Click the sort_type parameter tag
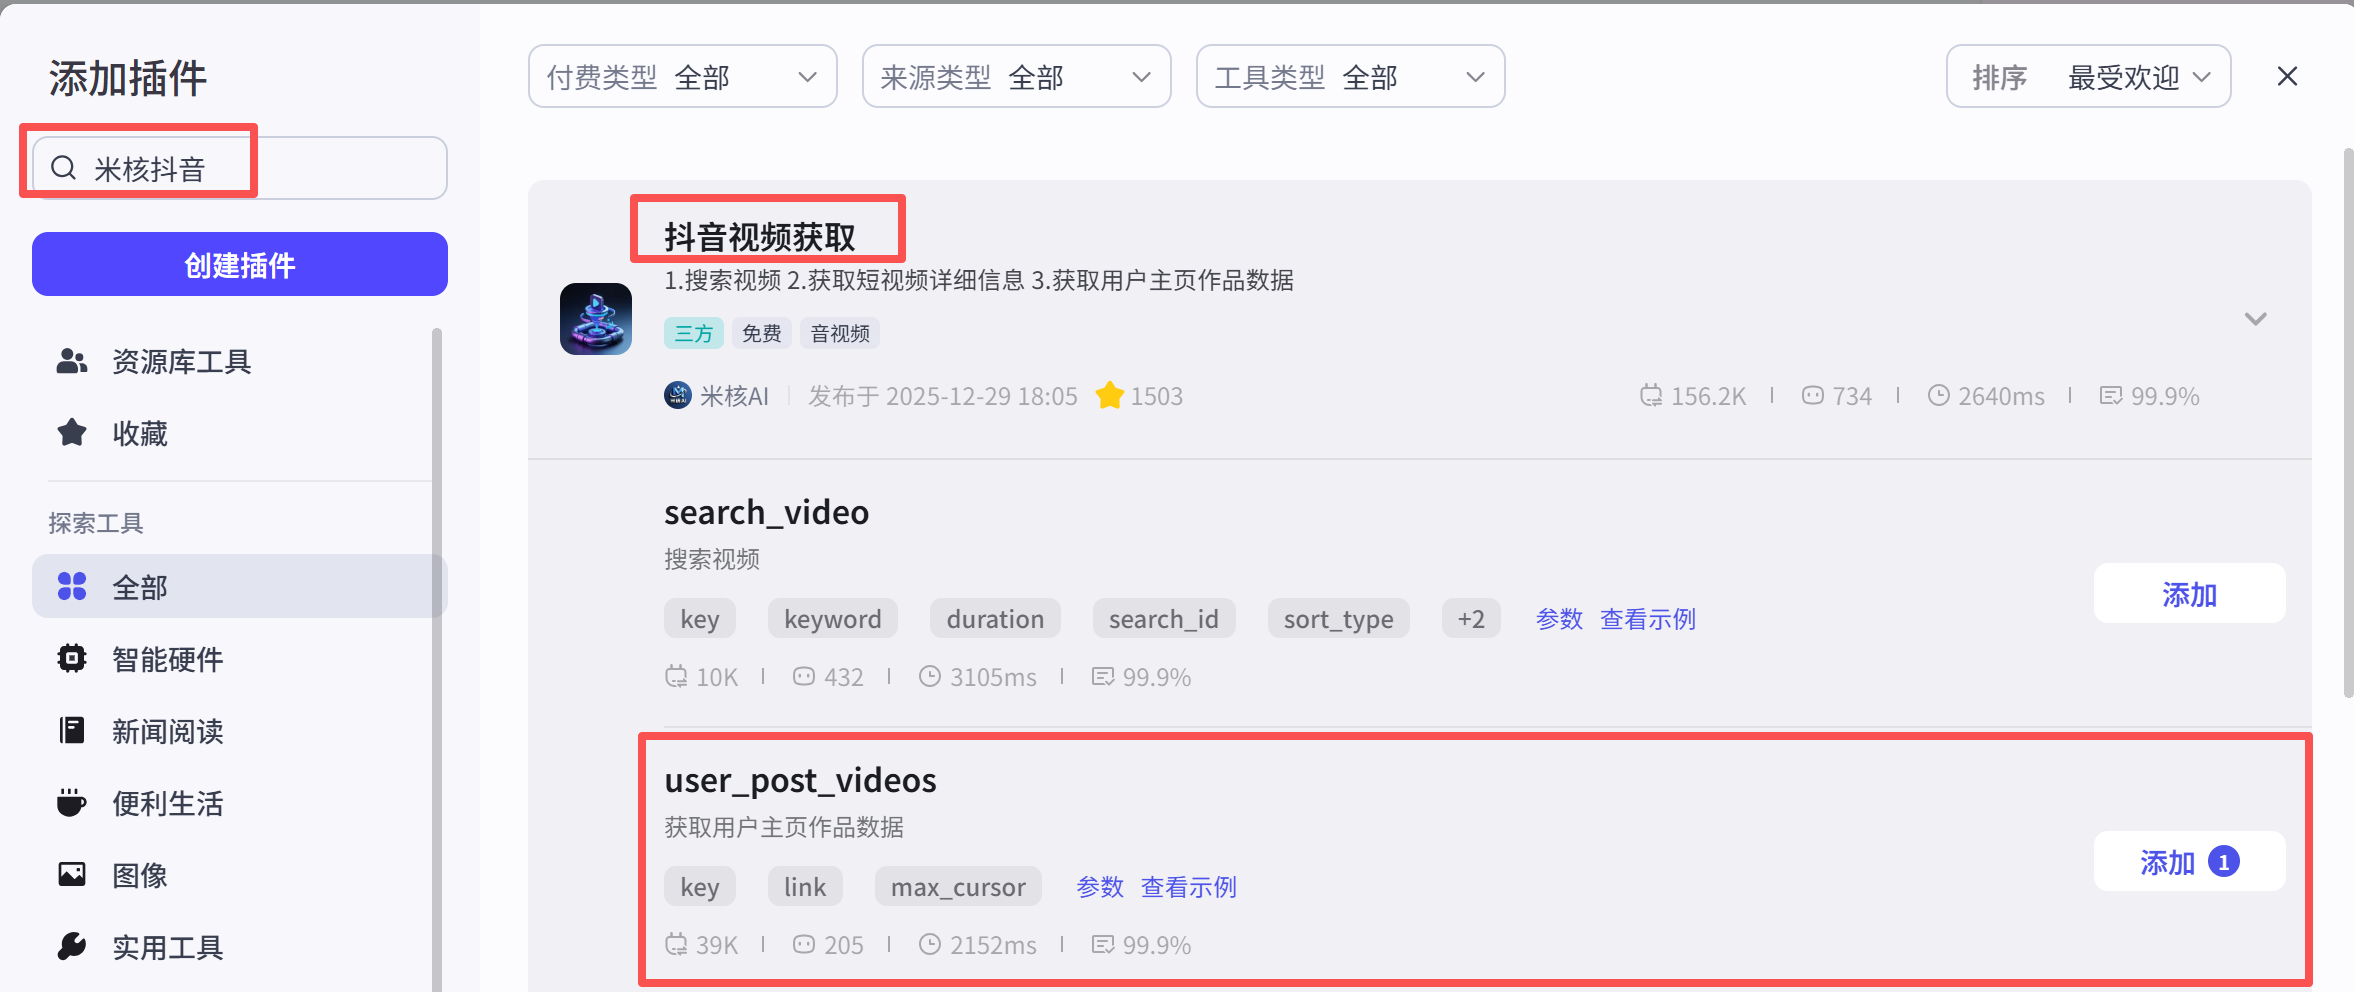2354x992 pixels. (x=1339, y=619)
